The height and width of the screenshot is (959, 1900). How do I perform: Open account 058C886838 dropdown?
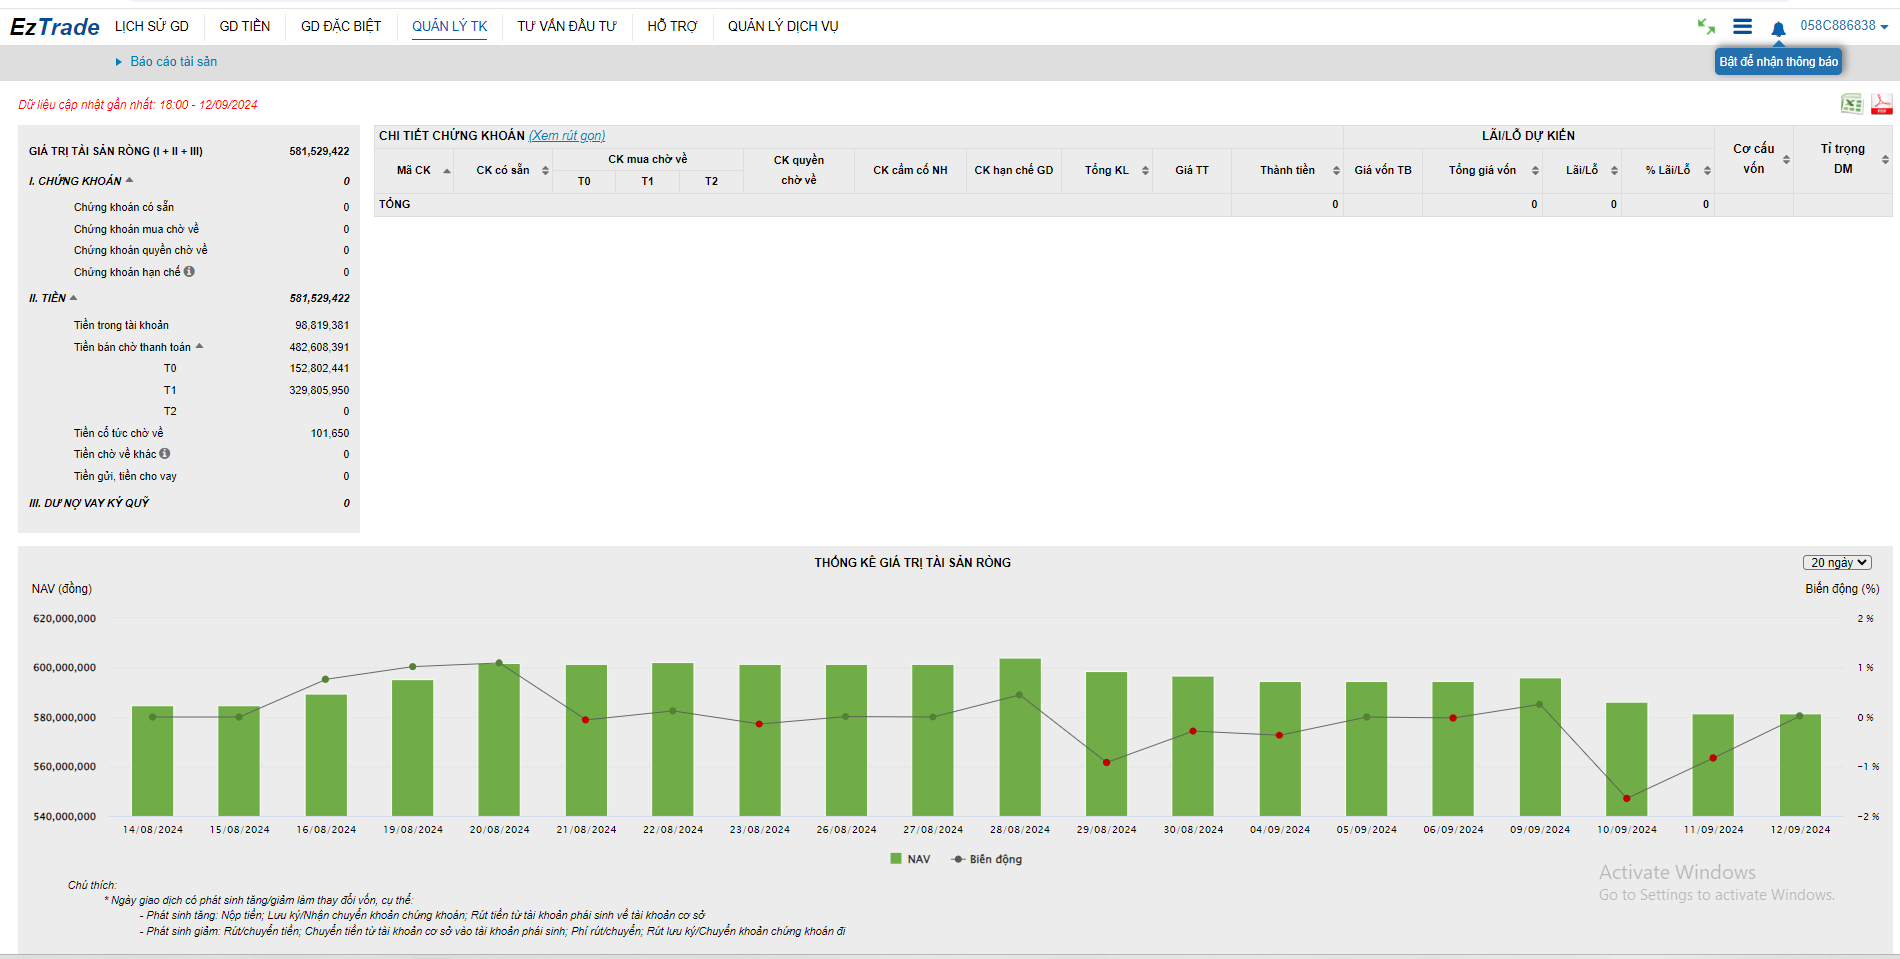[1844, 26]
